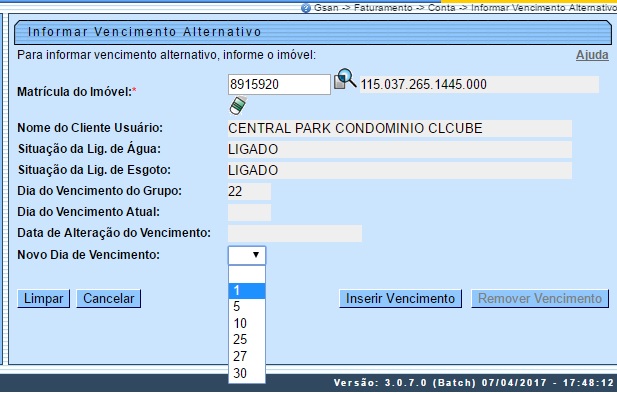Select day 30 in the dropdown list
Screen dimensions: 617x393
click(x=247, y=373)
